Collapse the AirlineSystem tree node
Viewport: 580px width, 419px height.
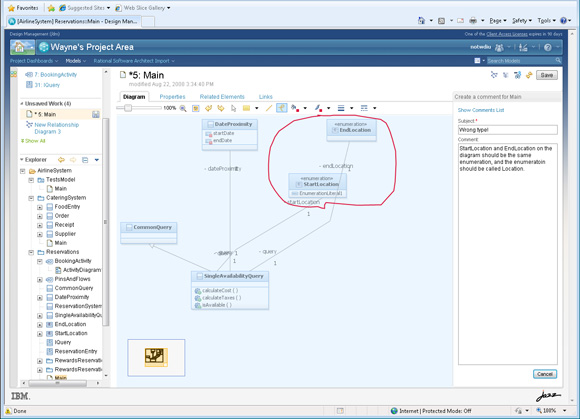pyautogui.click(x=23, y=171)
